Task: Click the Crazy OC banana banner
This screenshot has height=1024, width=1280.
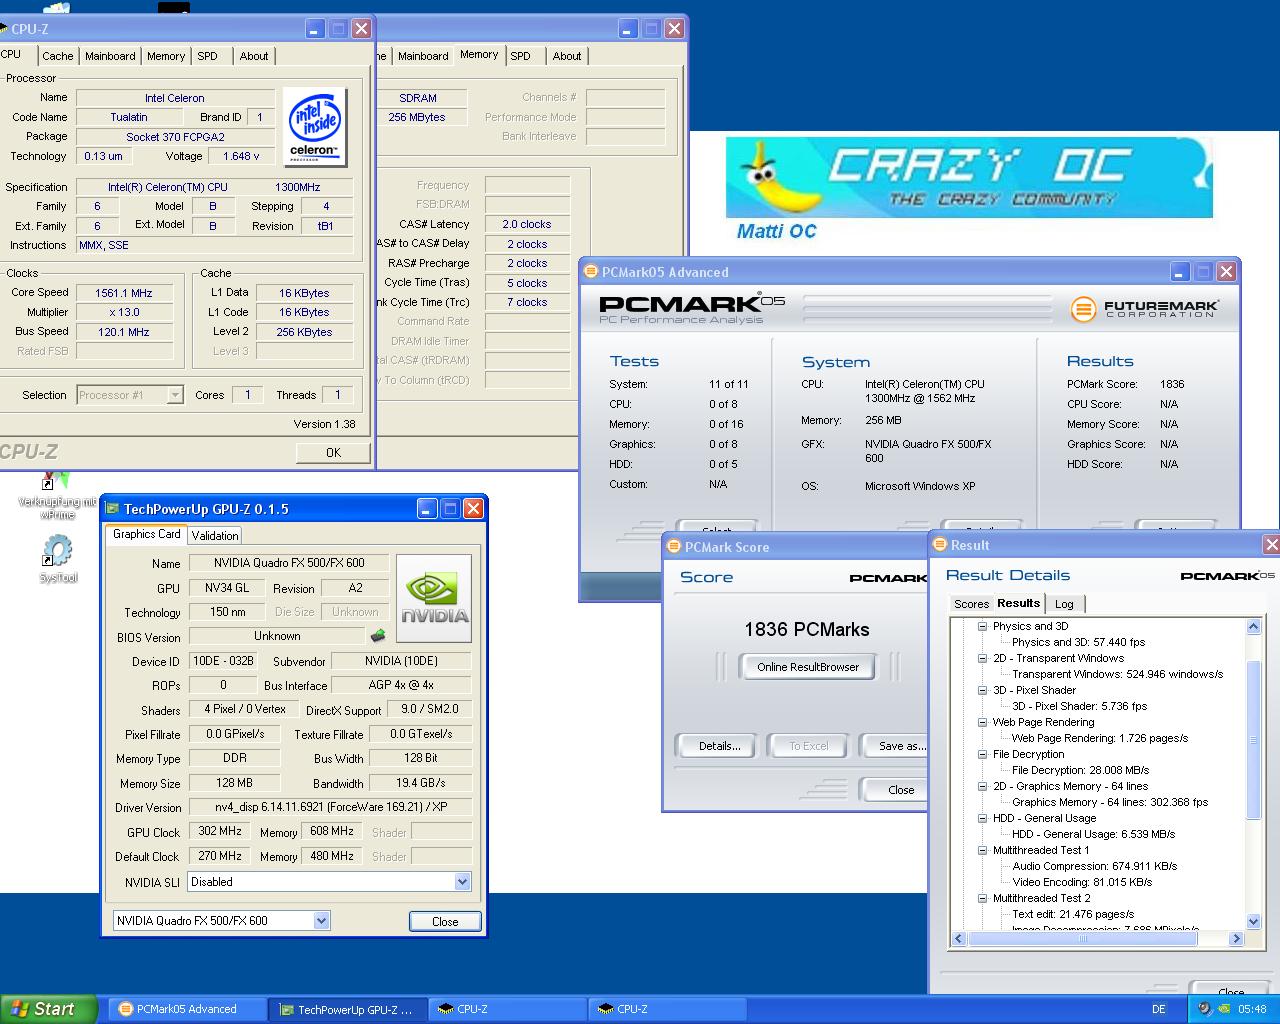Action: (969, 178)
